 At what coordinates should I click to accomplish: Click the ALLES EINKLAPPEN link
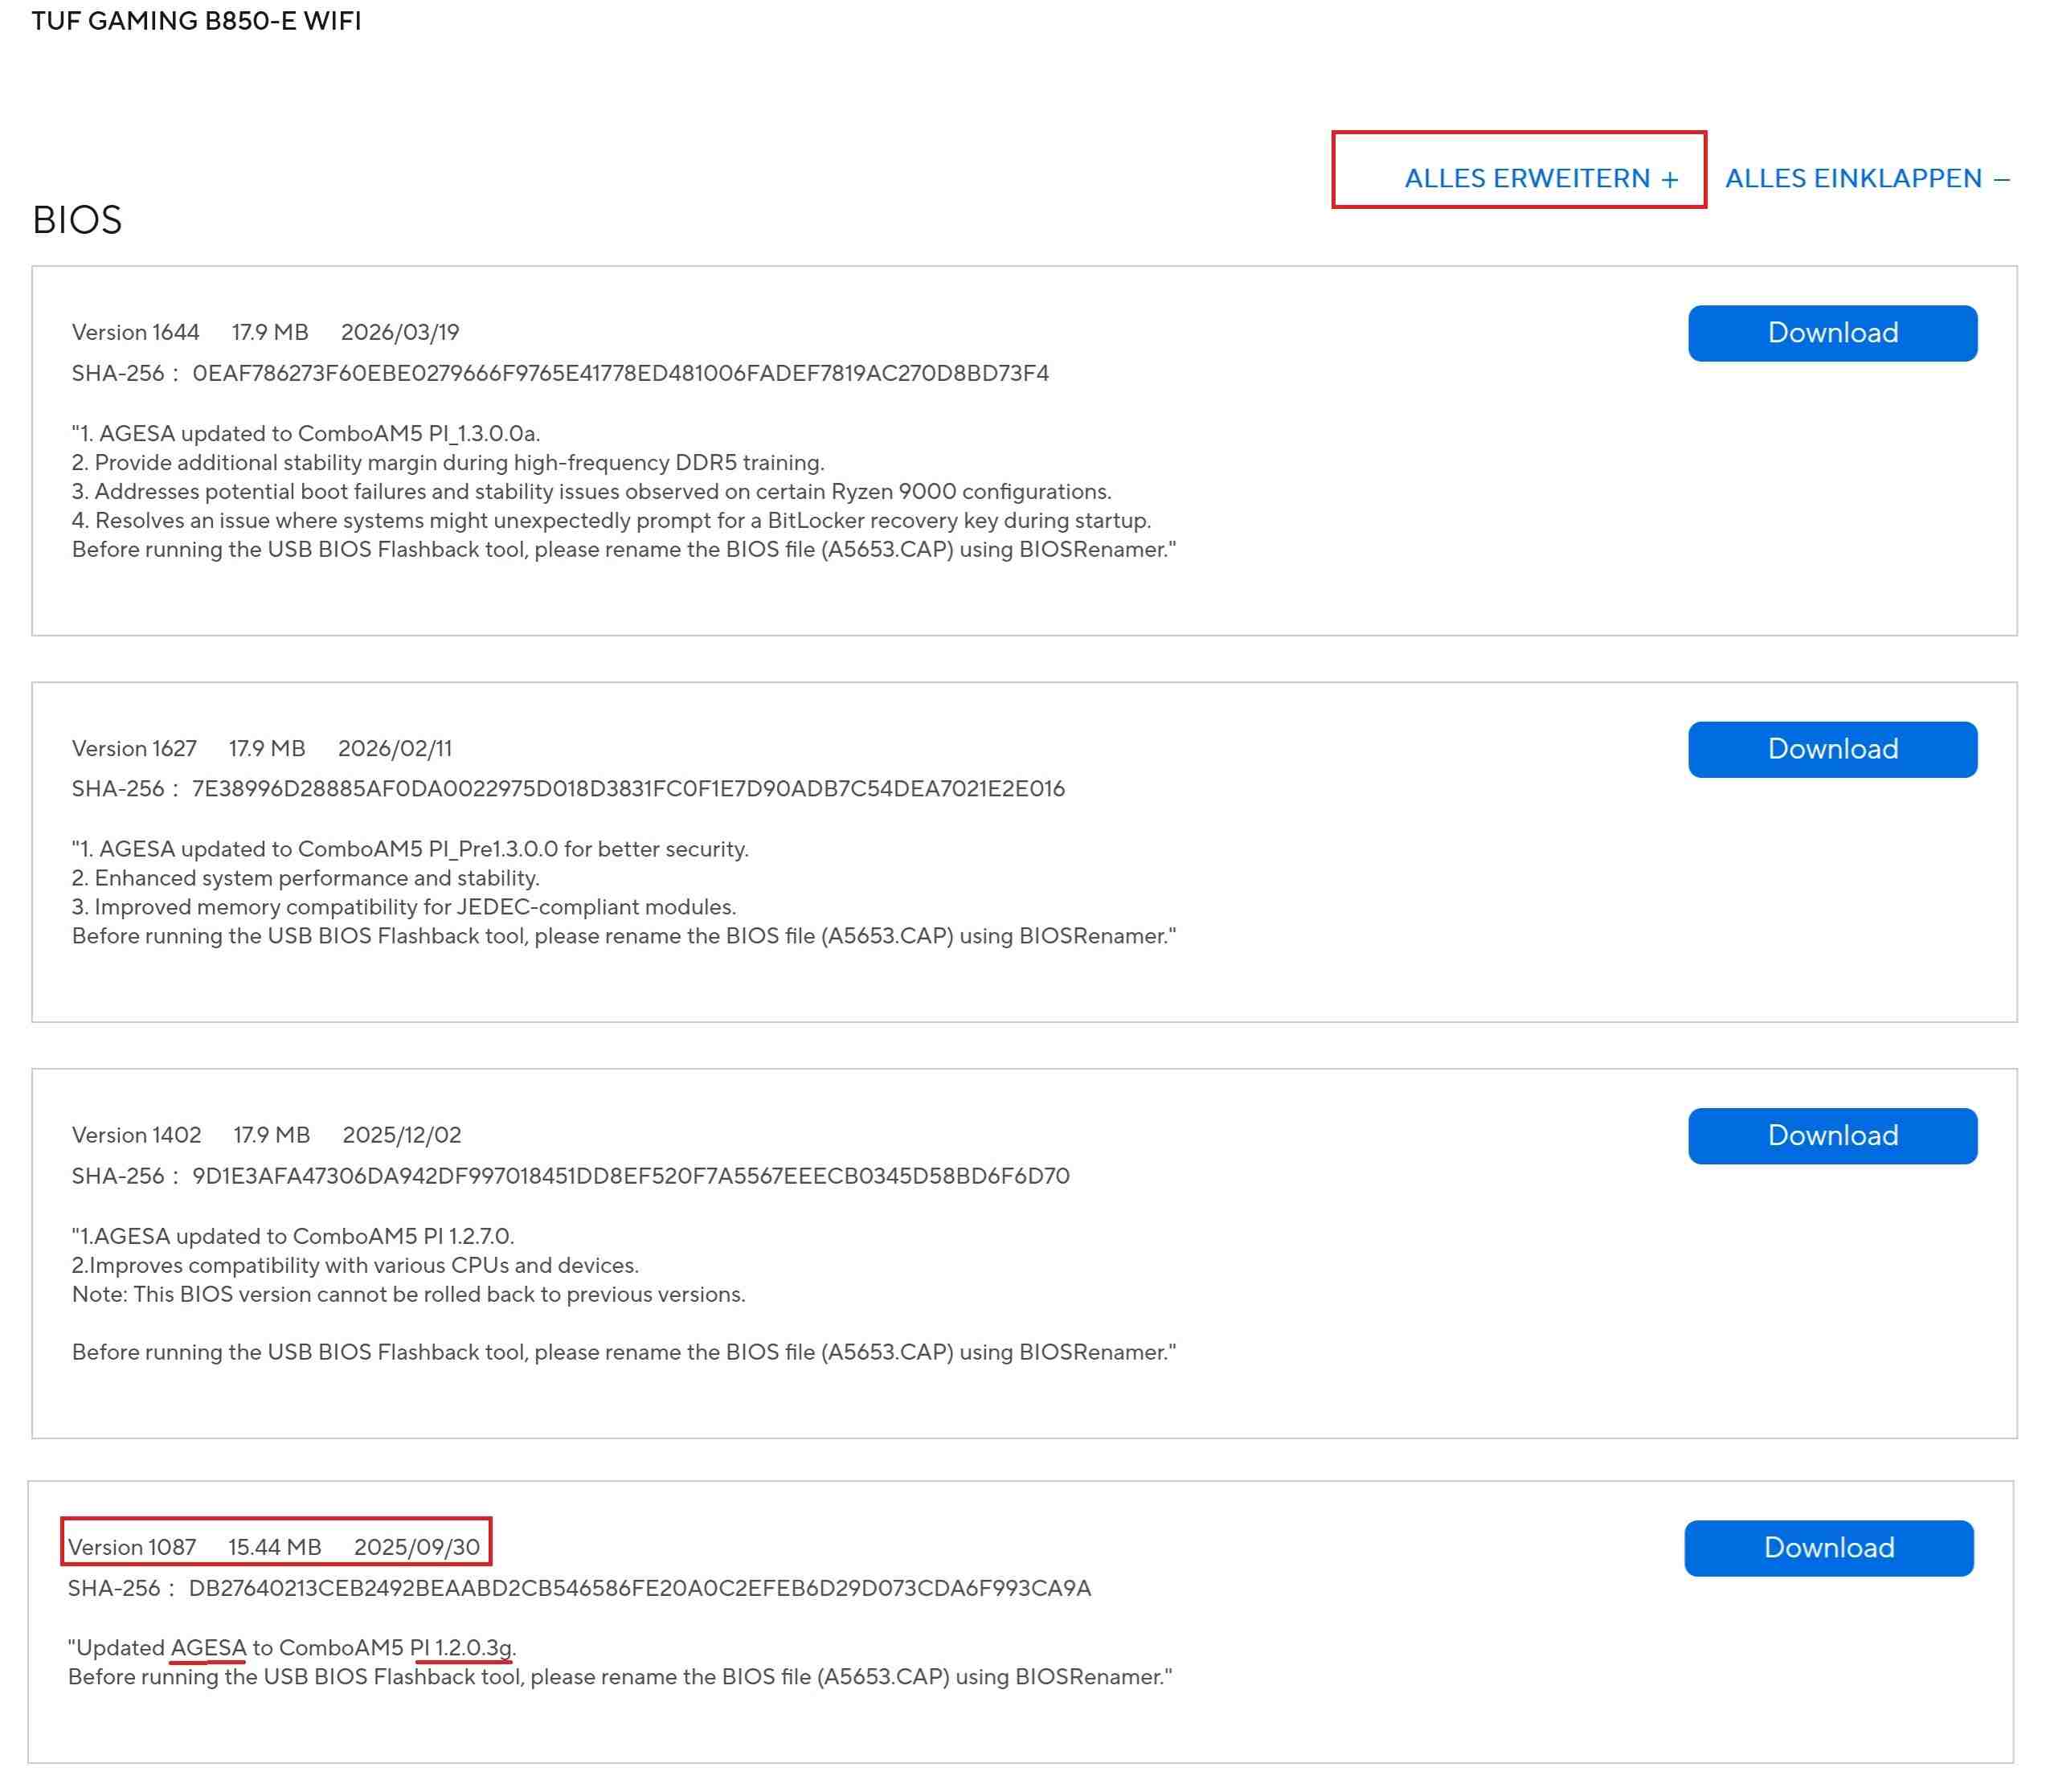tap(1853, 178)
